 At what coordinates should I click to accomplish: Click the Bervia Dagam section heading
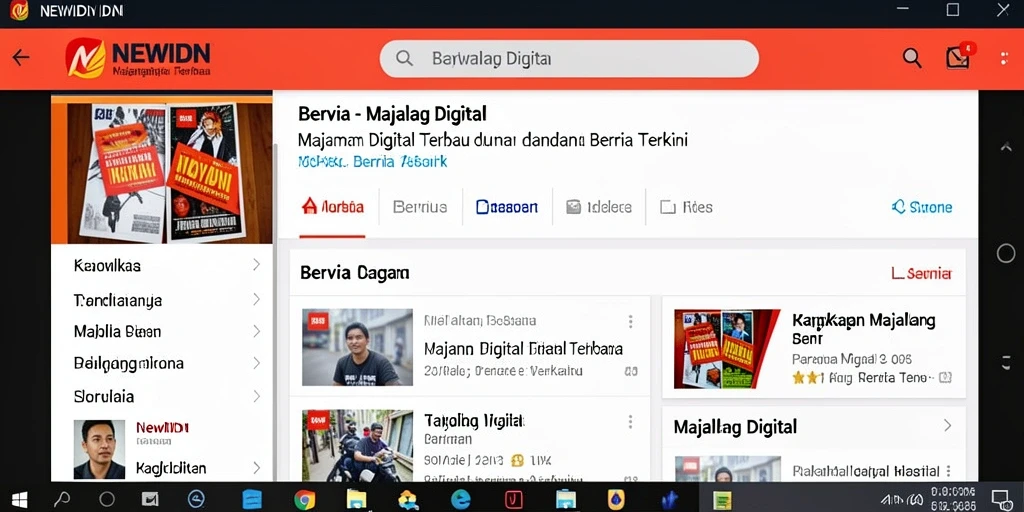pyautogui.click(x=355, y=273)
